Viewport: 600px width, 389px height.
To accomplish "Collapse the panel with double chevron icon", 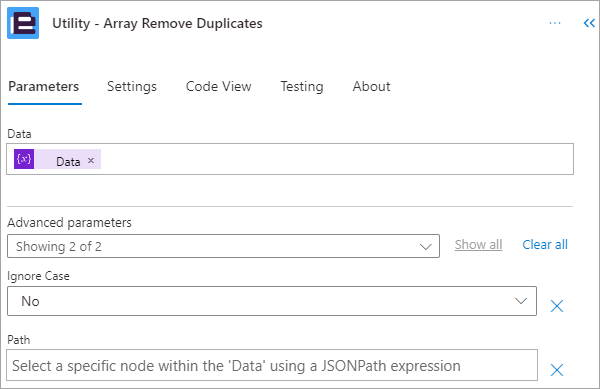I will tap(589, 23).
